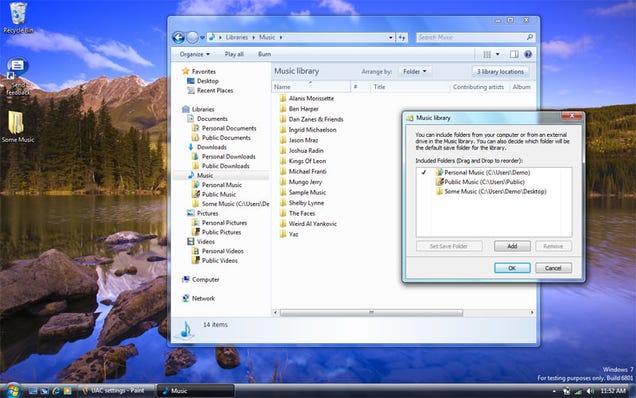Click the Forward navigation arrow in Explorer
Image resolution: width=636 pixels, height=398 pixels.
193,37
